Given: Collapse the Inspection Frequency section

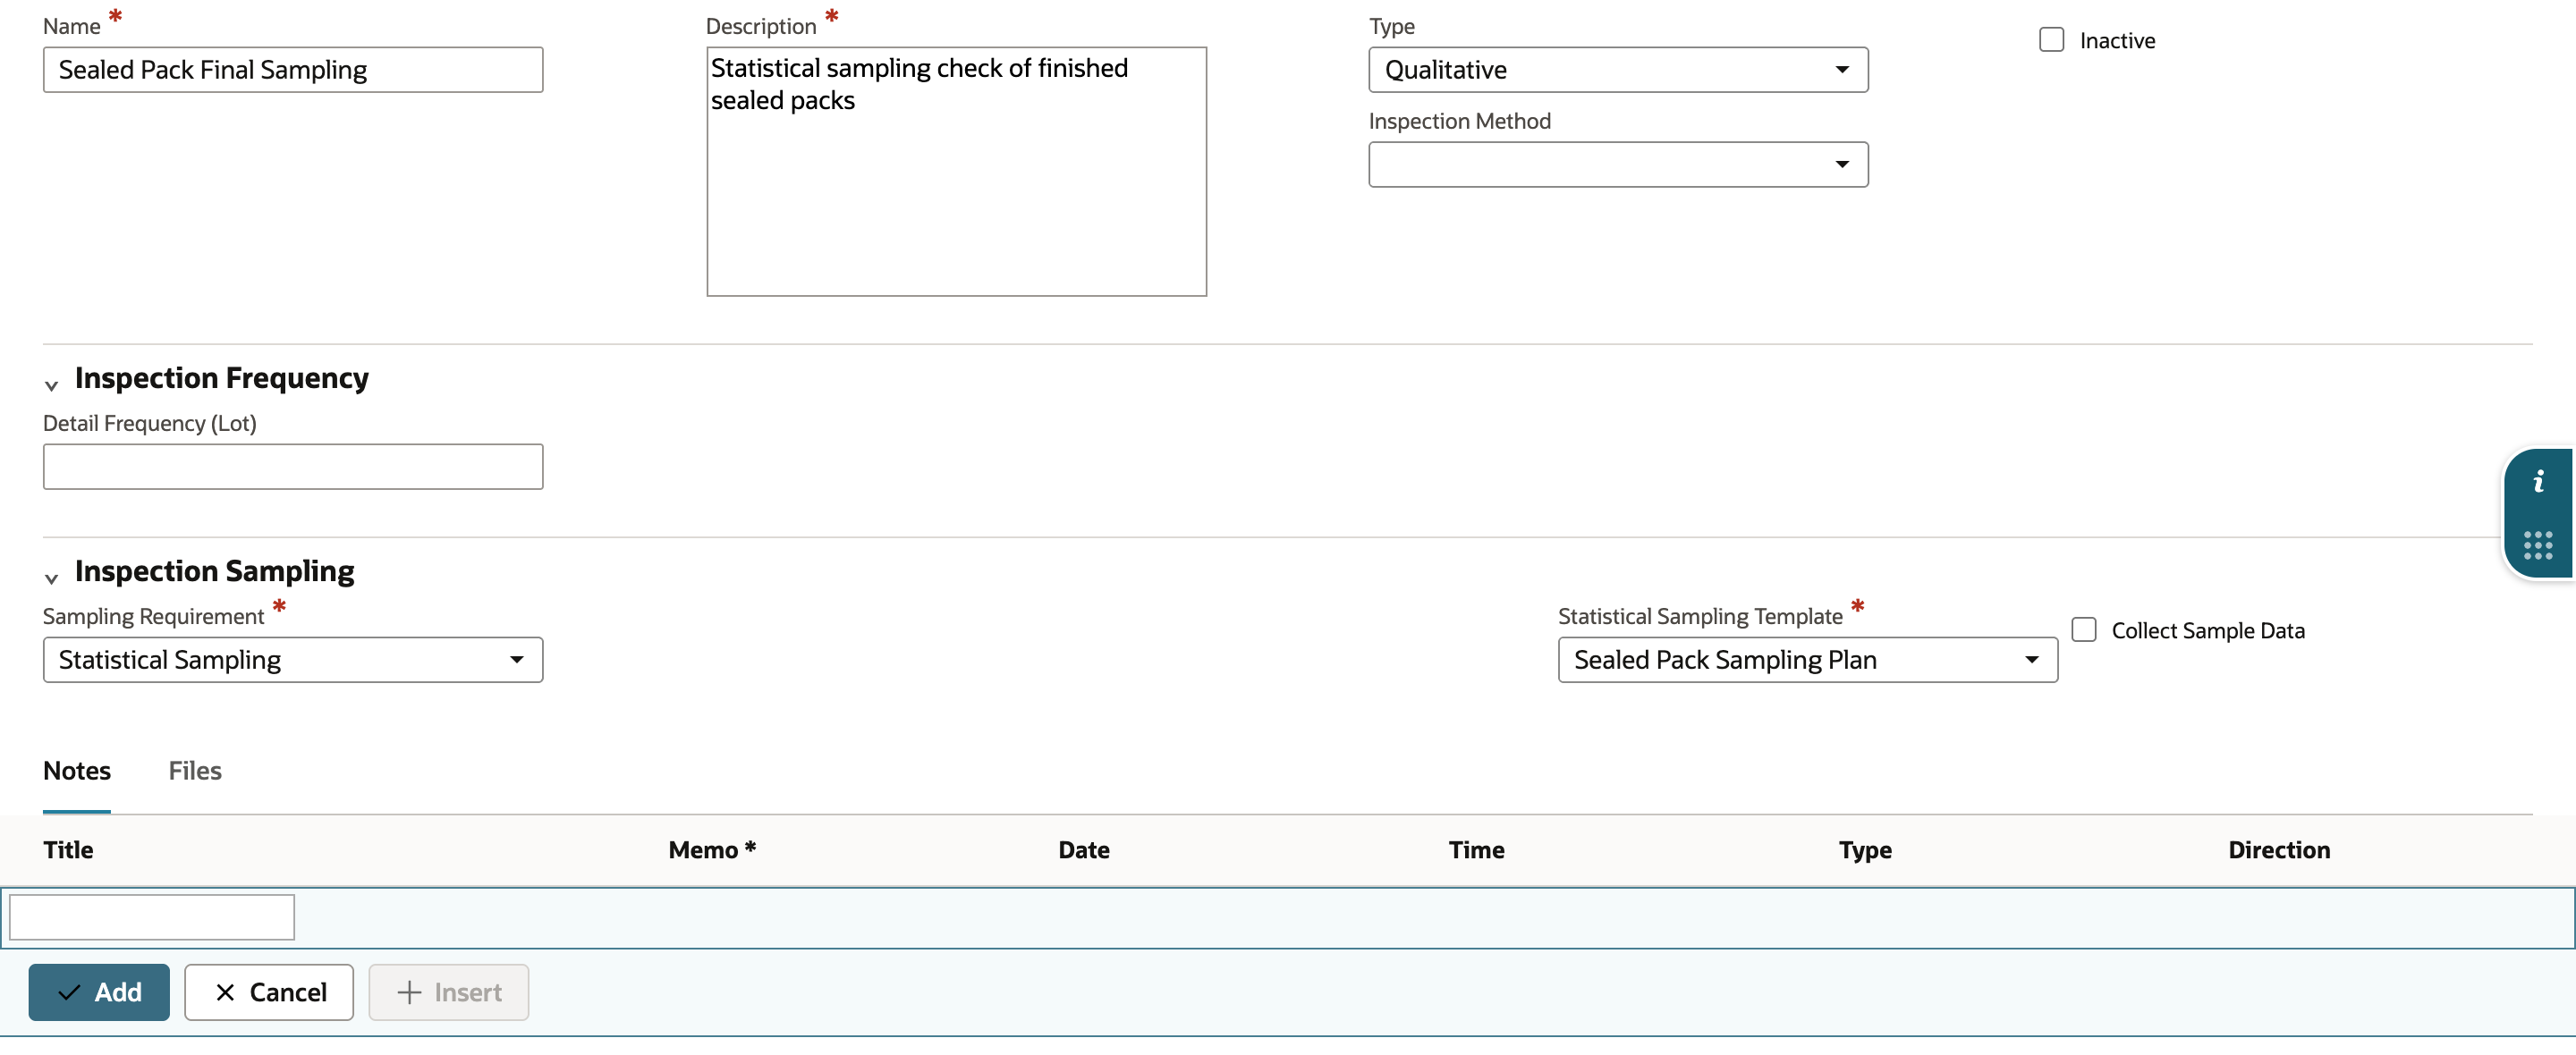Looking at the screenshot, I should tap(52, 385).
